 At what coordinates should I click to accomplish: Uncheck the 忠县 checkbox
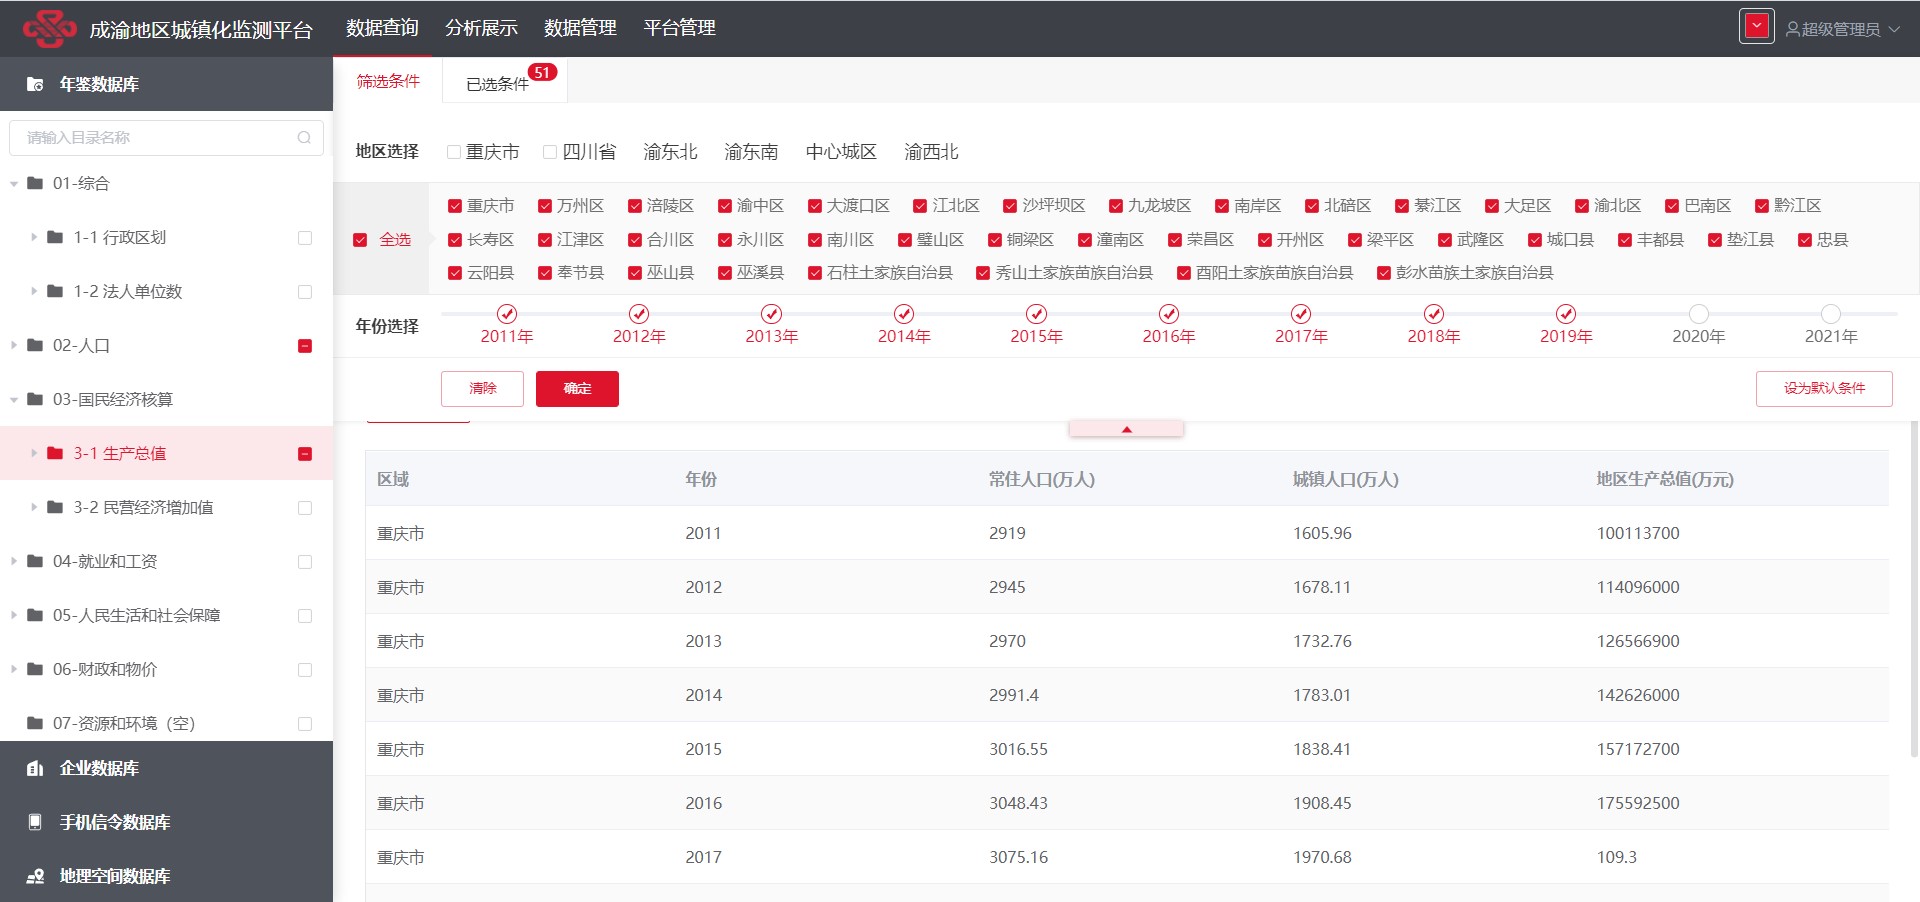1805,240
